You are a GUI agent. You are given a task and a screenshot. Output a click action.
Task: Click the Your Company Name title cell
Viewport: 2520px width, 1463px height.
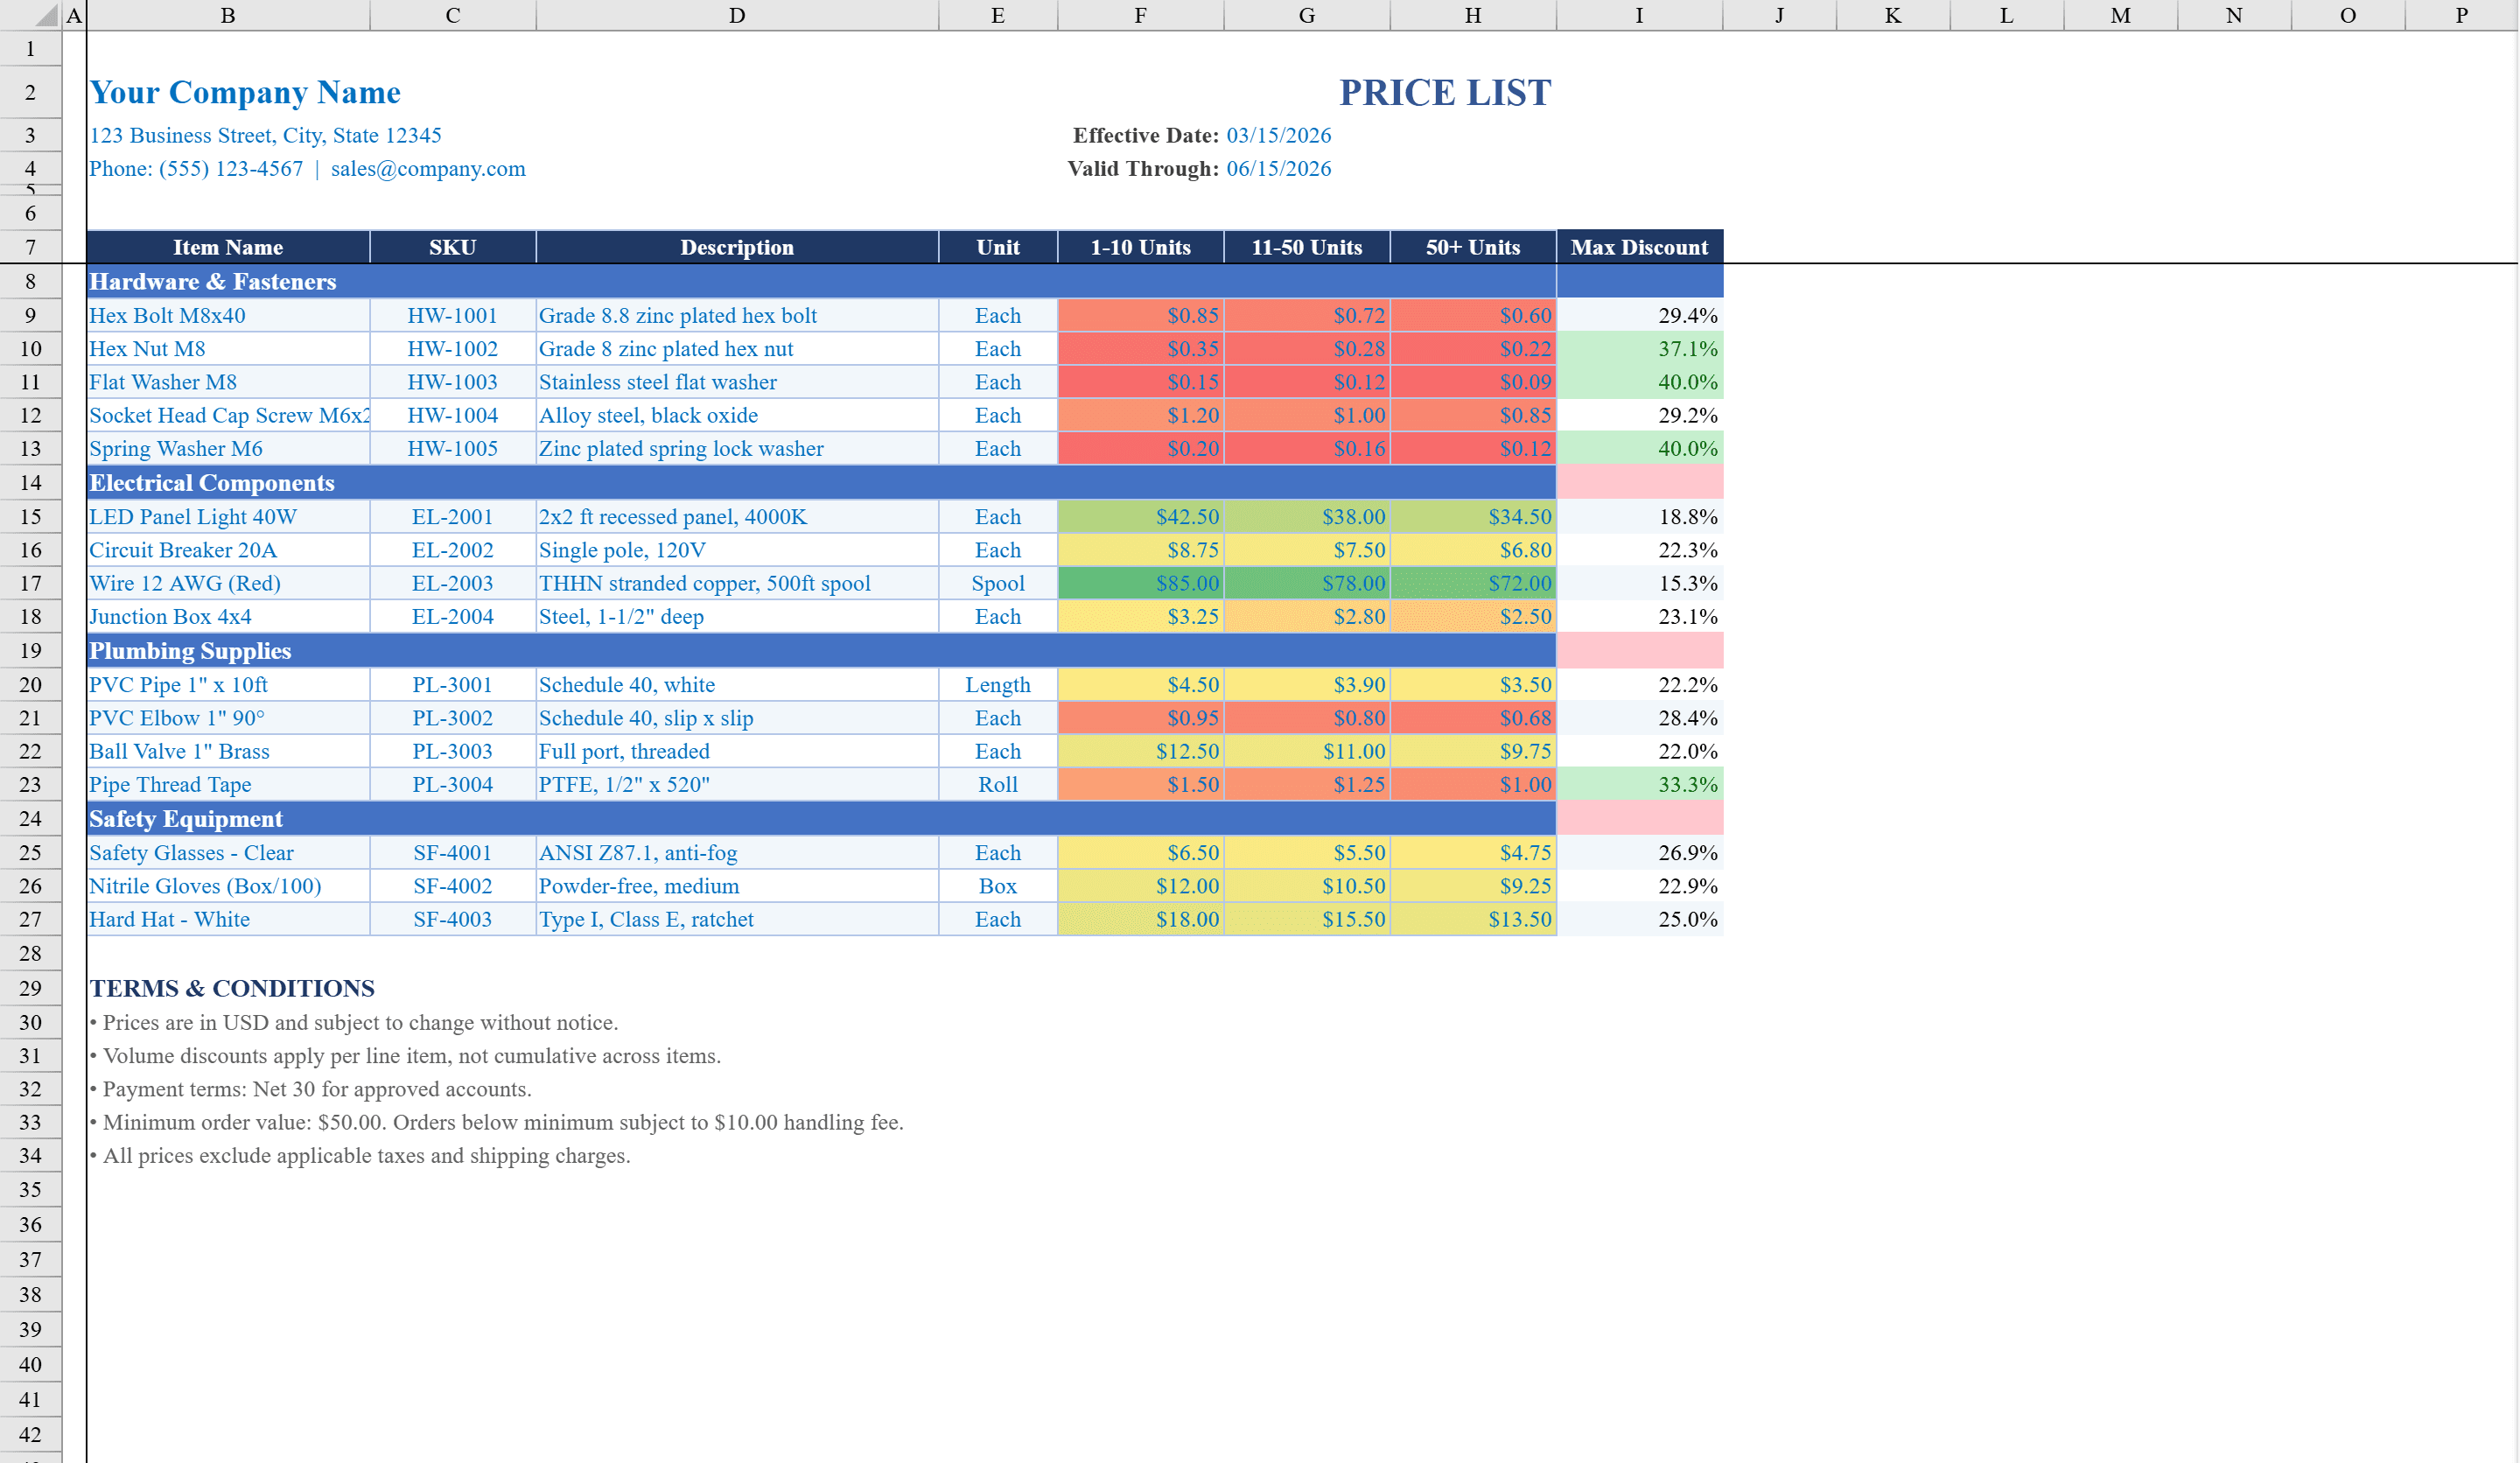(245, 92)
